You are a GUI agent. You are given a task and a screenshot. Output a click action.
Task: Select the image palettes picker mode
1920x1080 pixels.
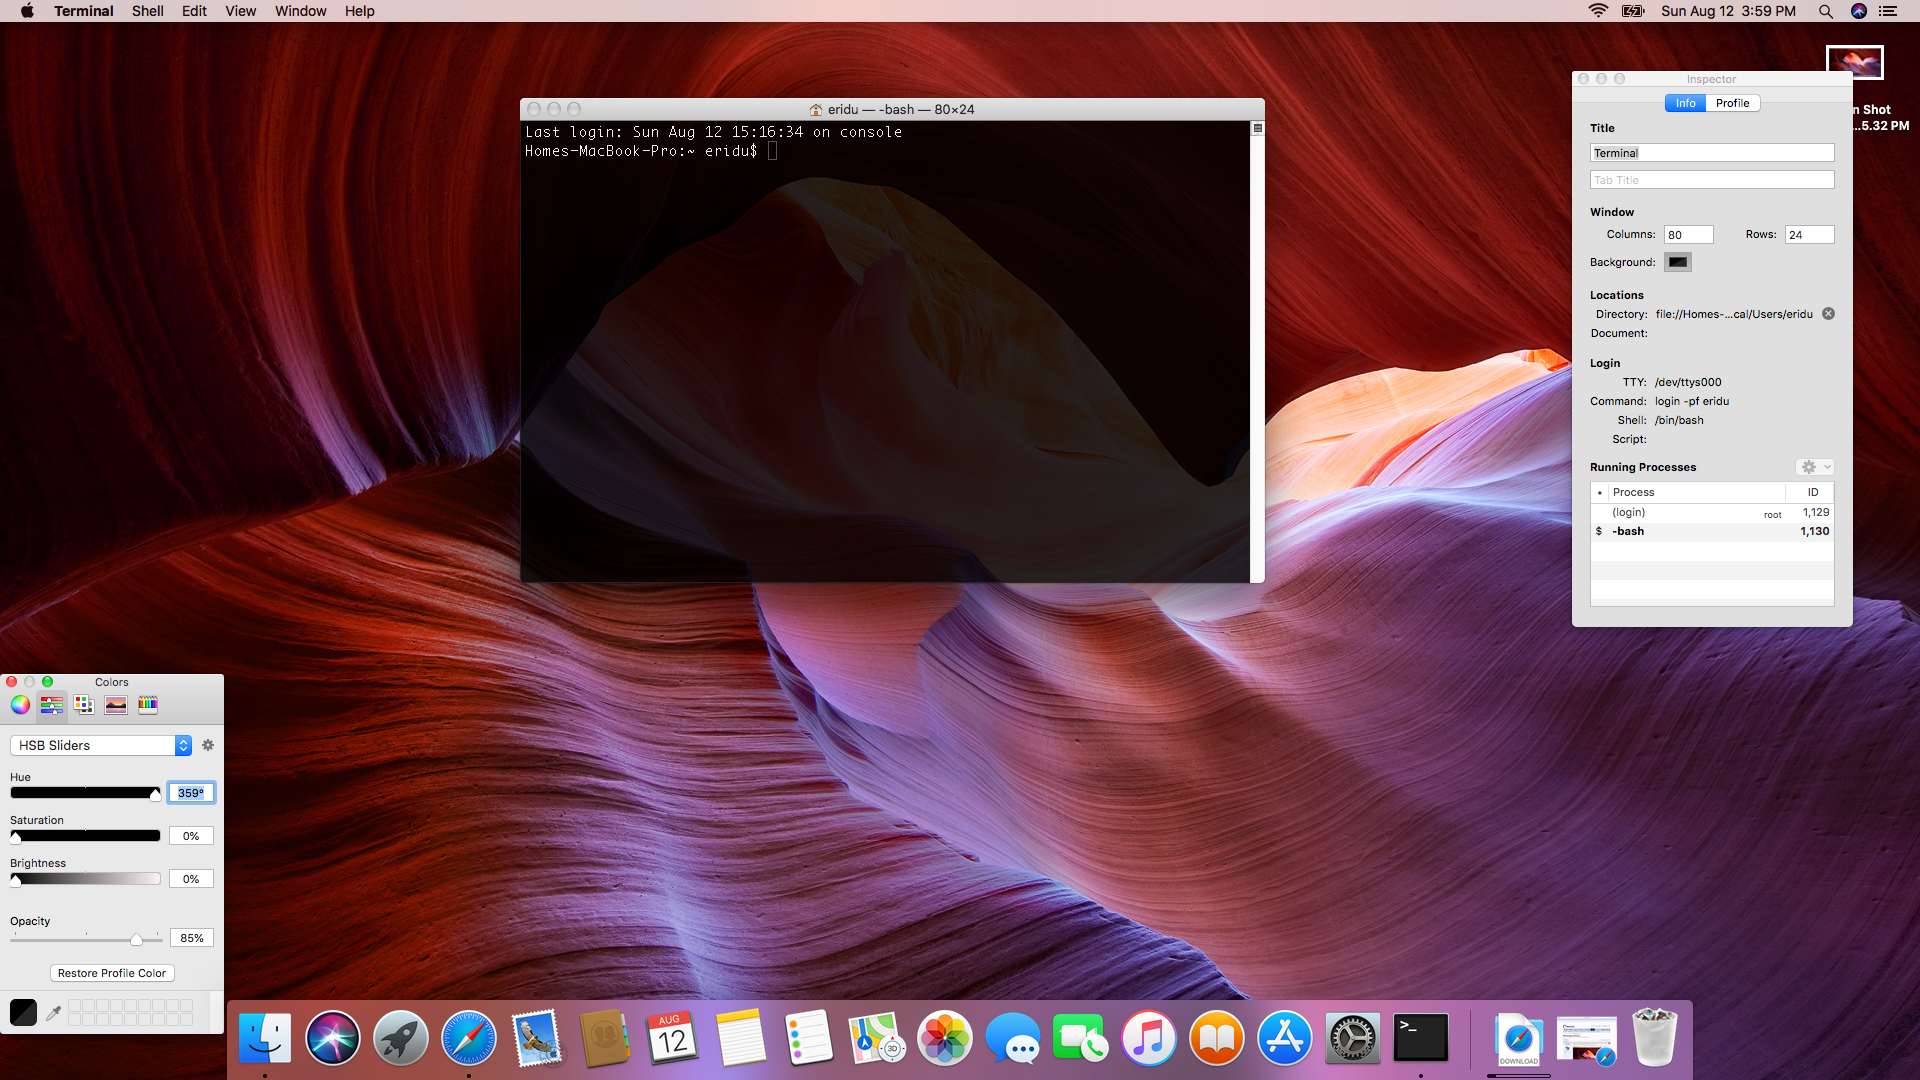(116, 705)
